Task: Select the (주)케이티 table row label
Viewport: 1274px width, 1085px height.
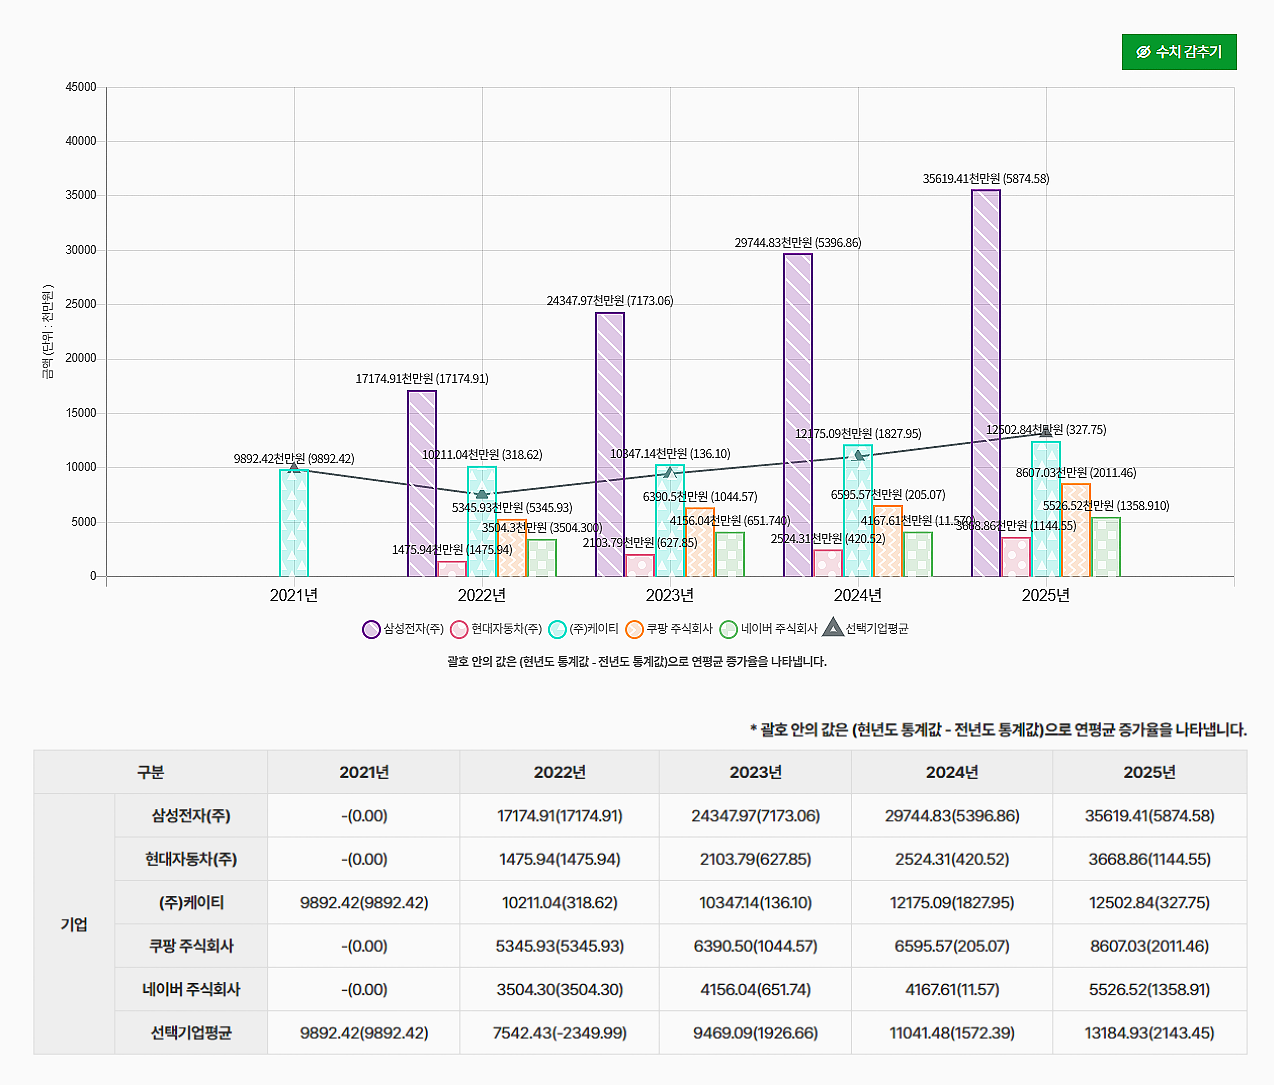Action: (x=191, y=902)
